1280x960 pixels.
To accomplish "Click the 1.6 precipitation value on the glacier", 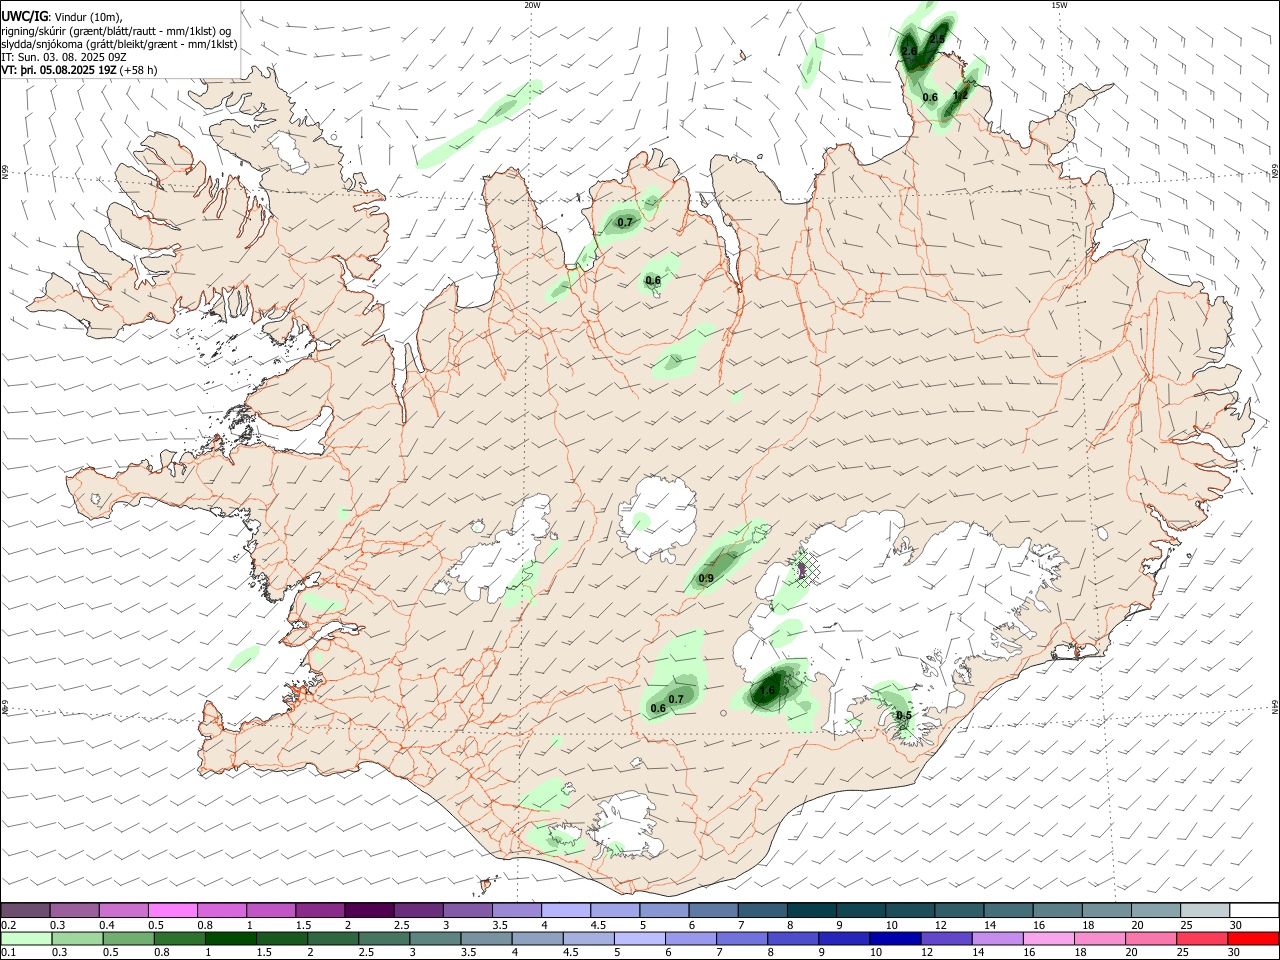I will click(768, 690).
